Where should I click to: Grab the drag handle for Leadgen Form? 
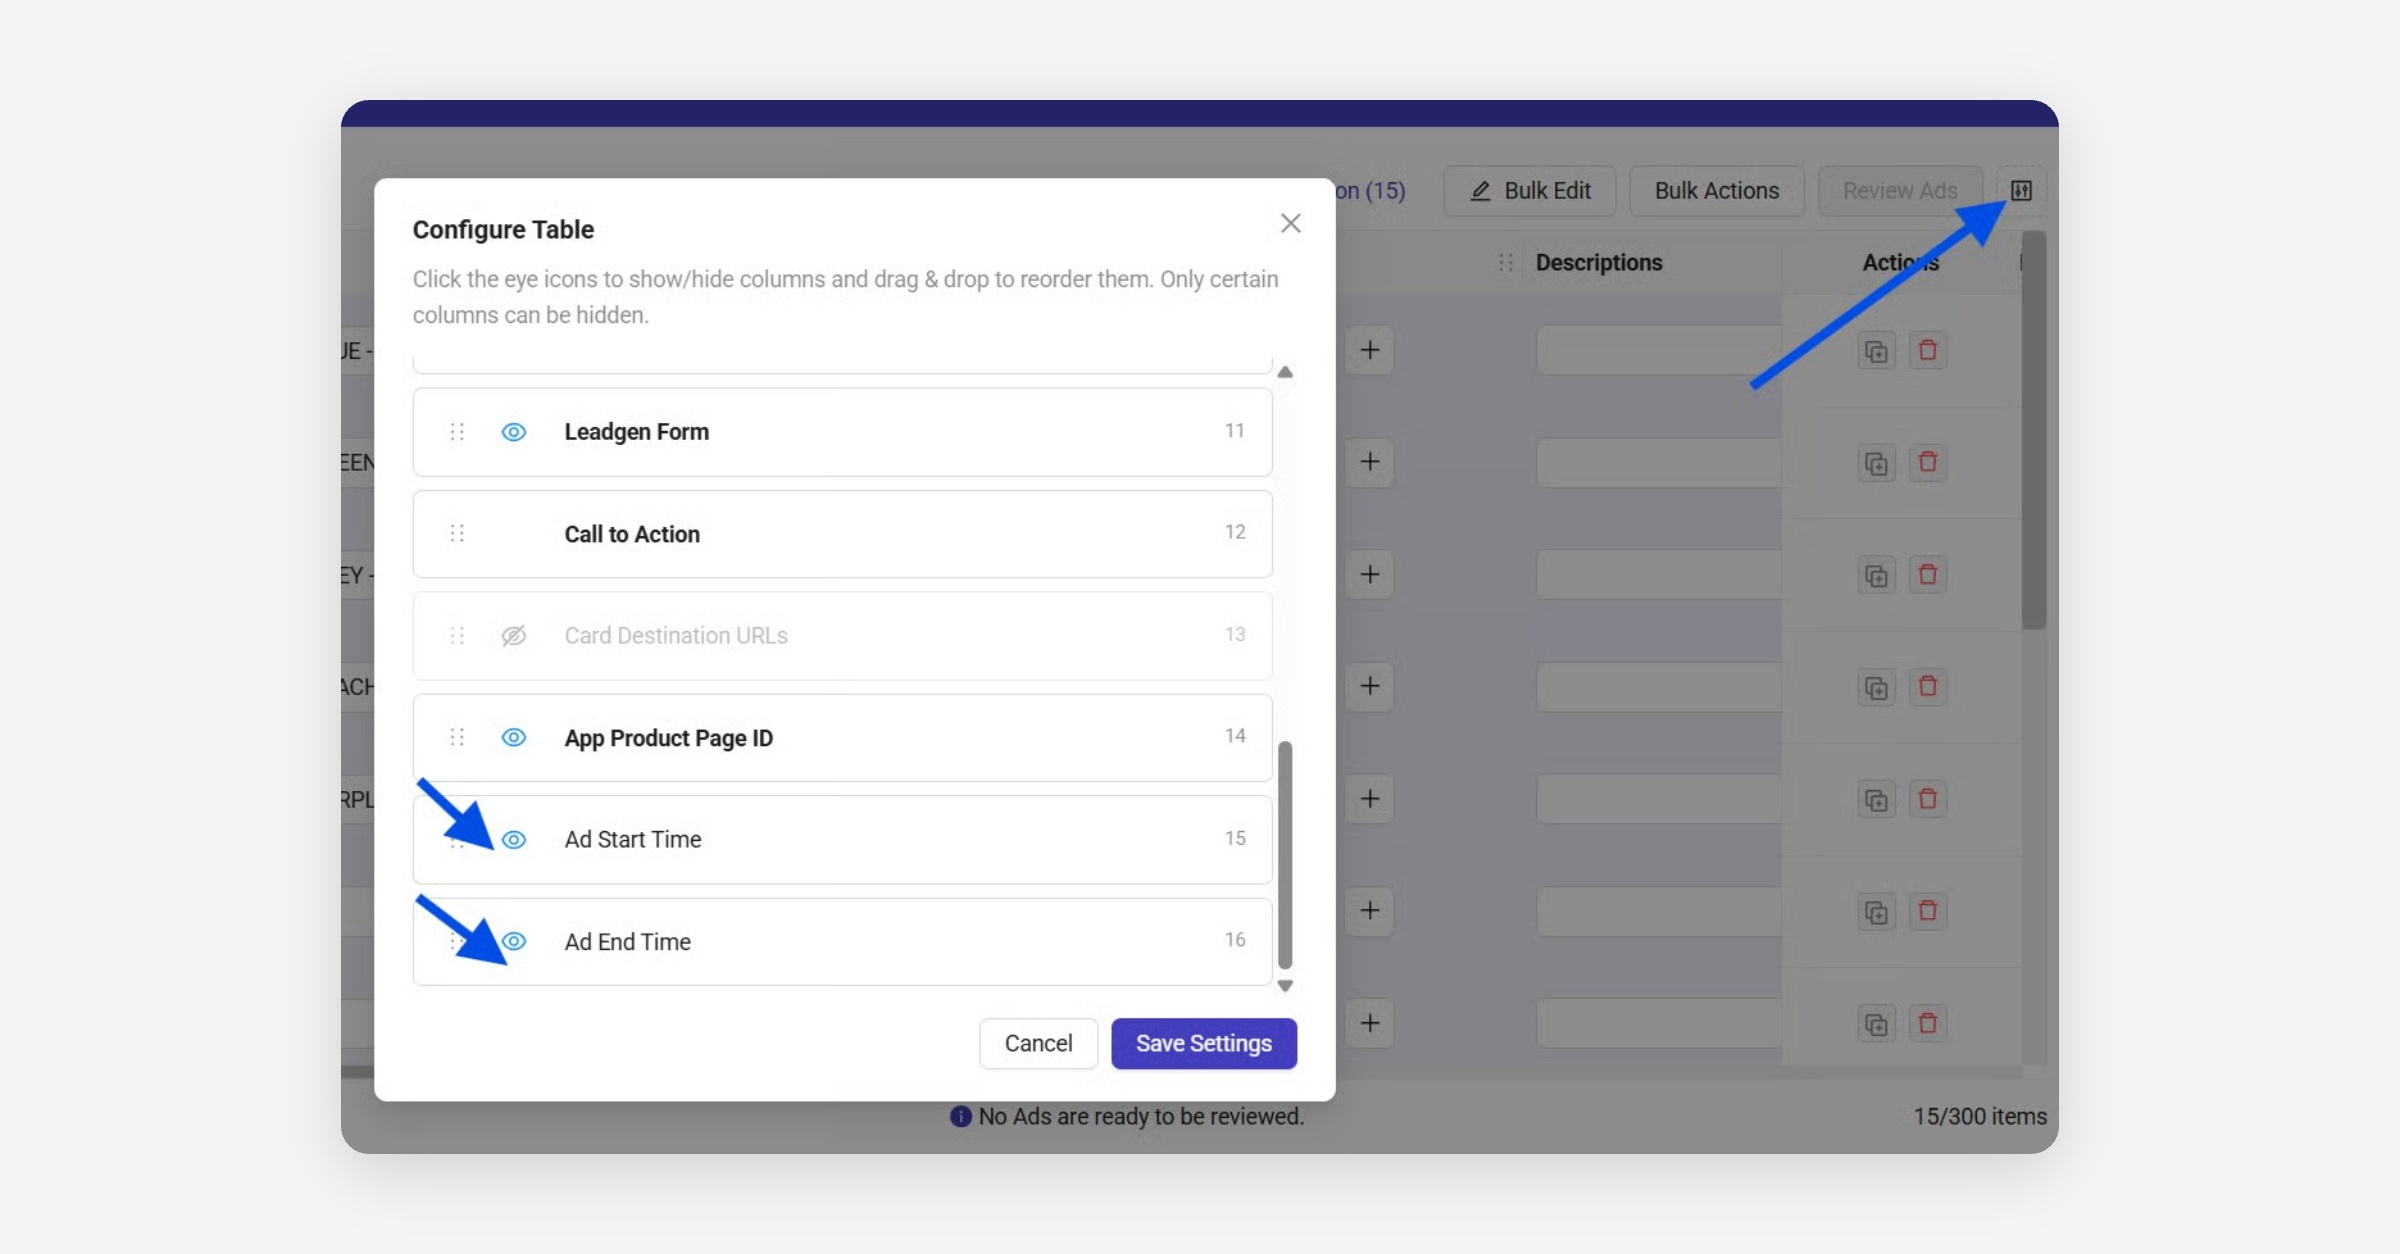[457, 432]
